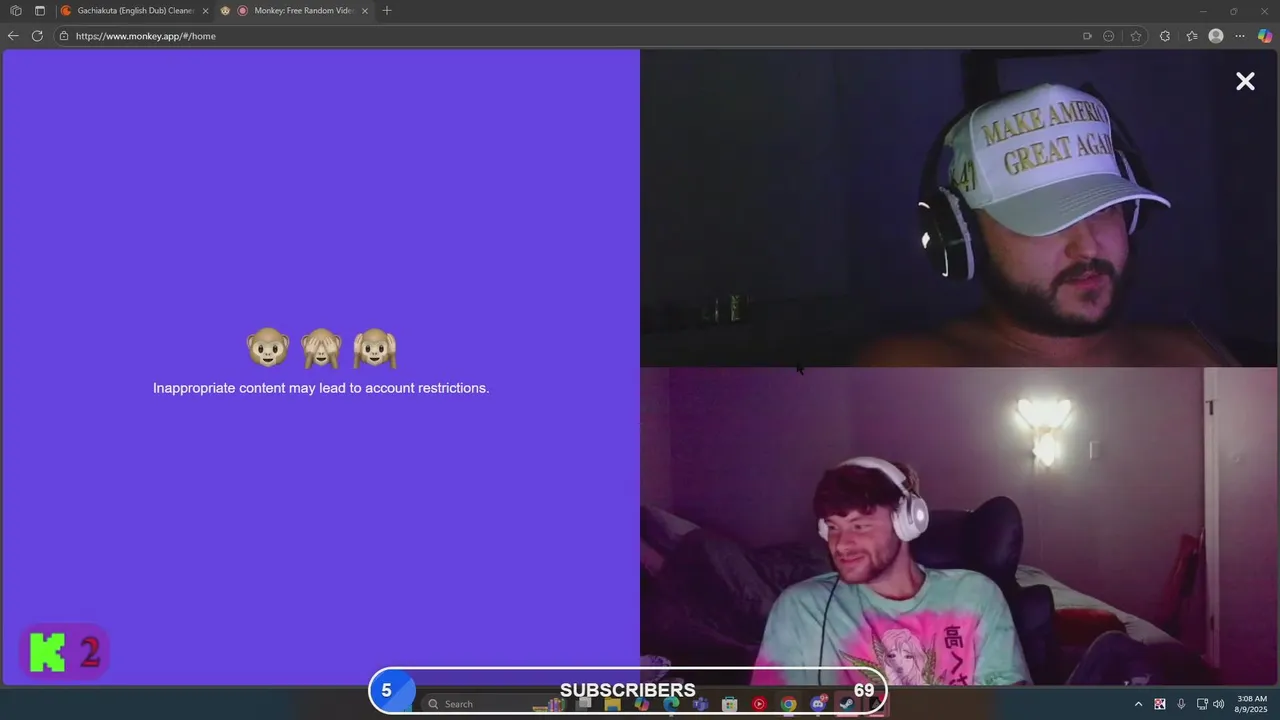Open File Explorer from the taskbar
Screen dimensions: 1280x720
pyautogui.click(x=612, y=704)
